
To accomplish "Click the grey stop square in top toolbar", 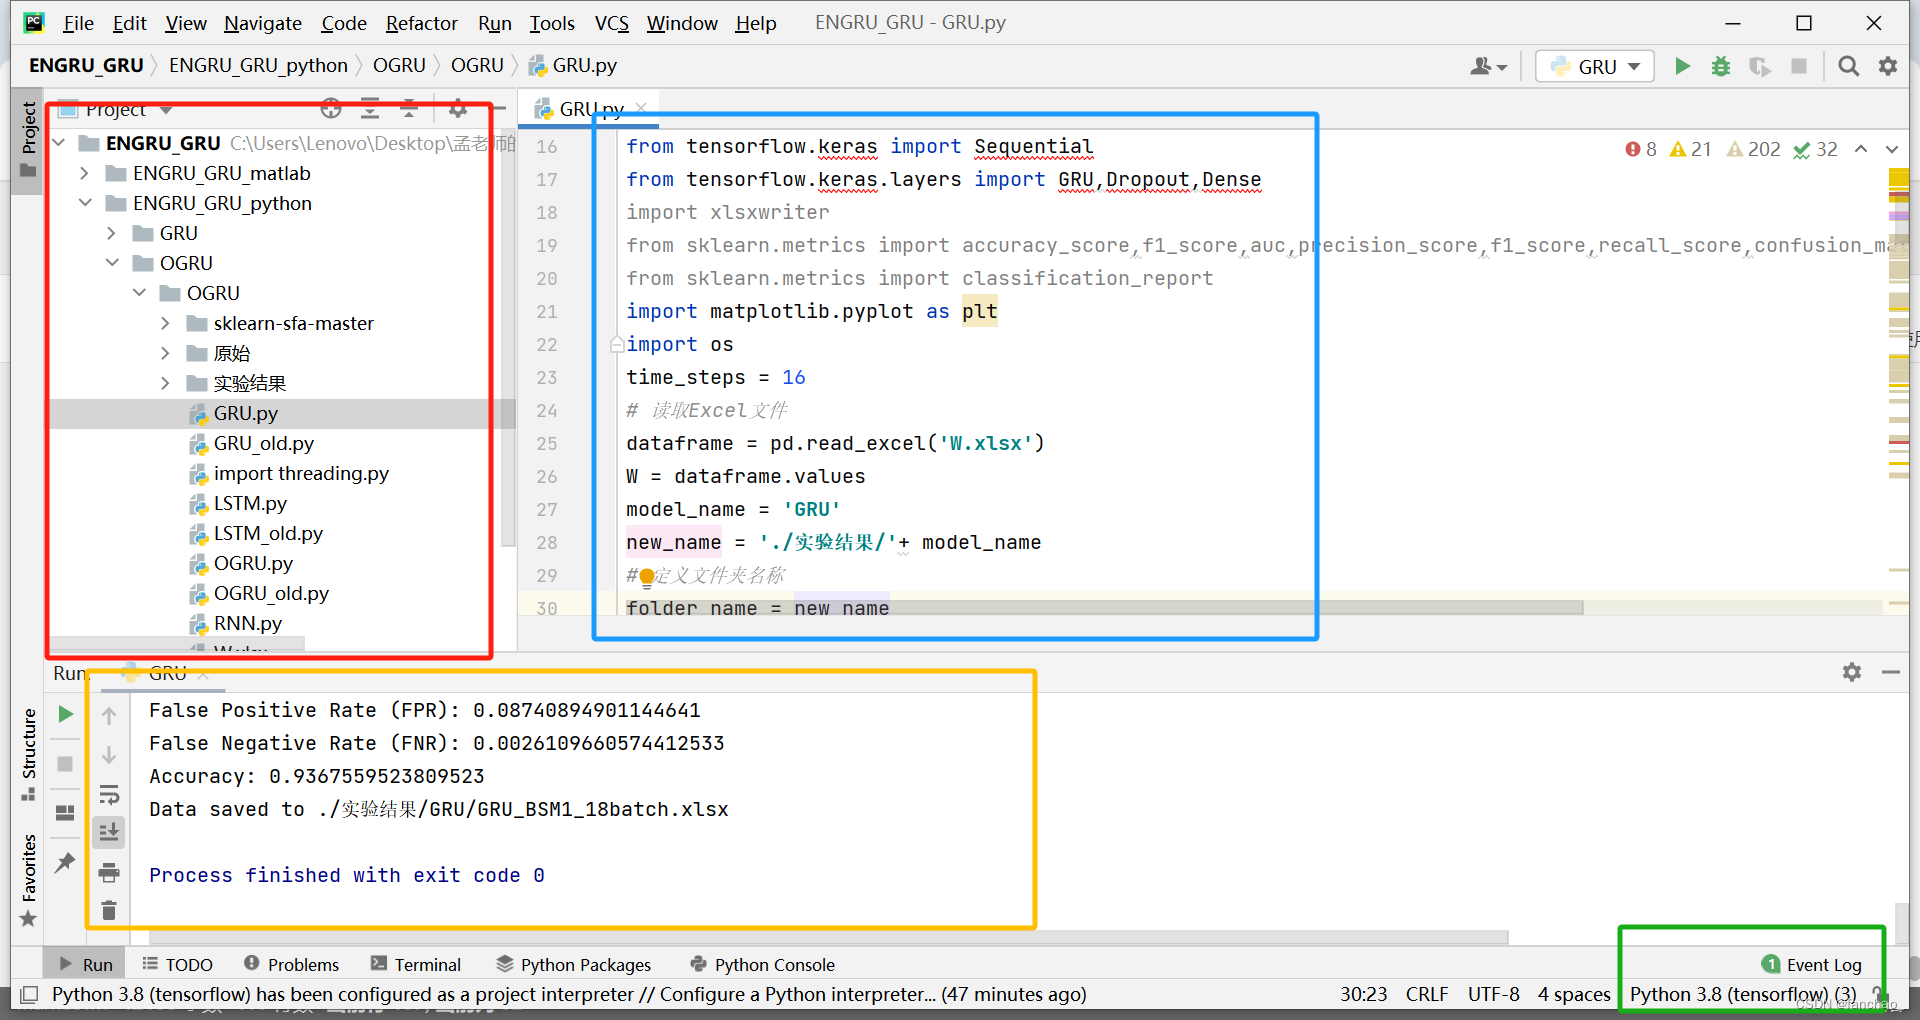I will coord(1798,66).
